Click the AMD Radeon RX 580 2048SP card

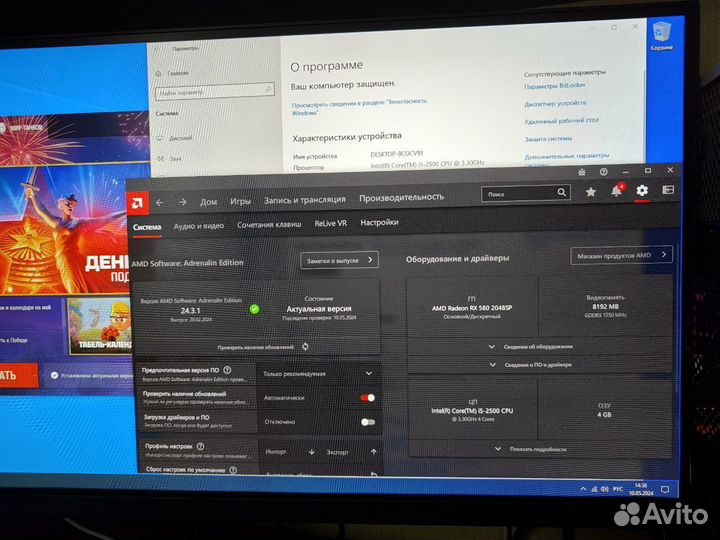pos(472,308)
